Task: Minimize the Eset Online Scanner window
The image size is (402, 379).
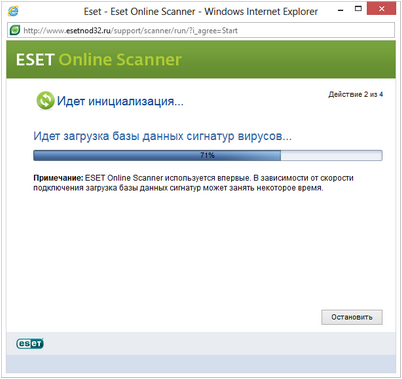Action: [x=340, y=11]
